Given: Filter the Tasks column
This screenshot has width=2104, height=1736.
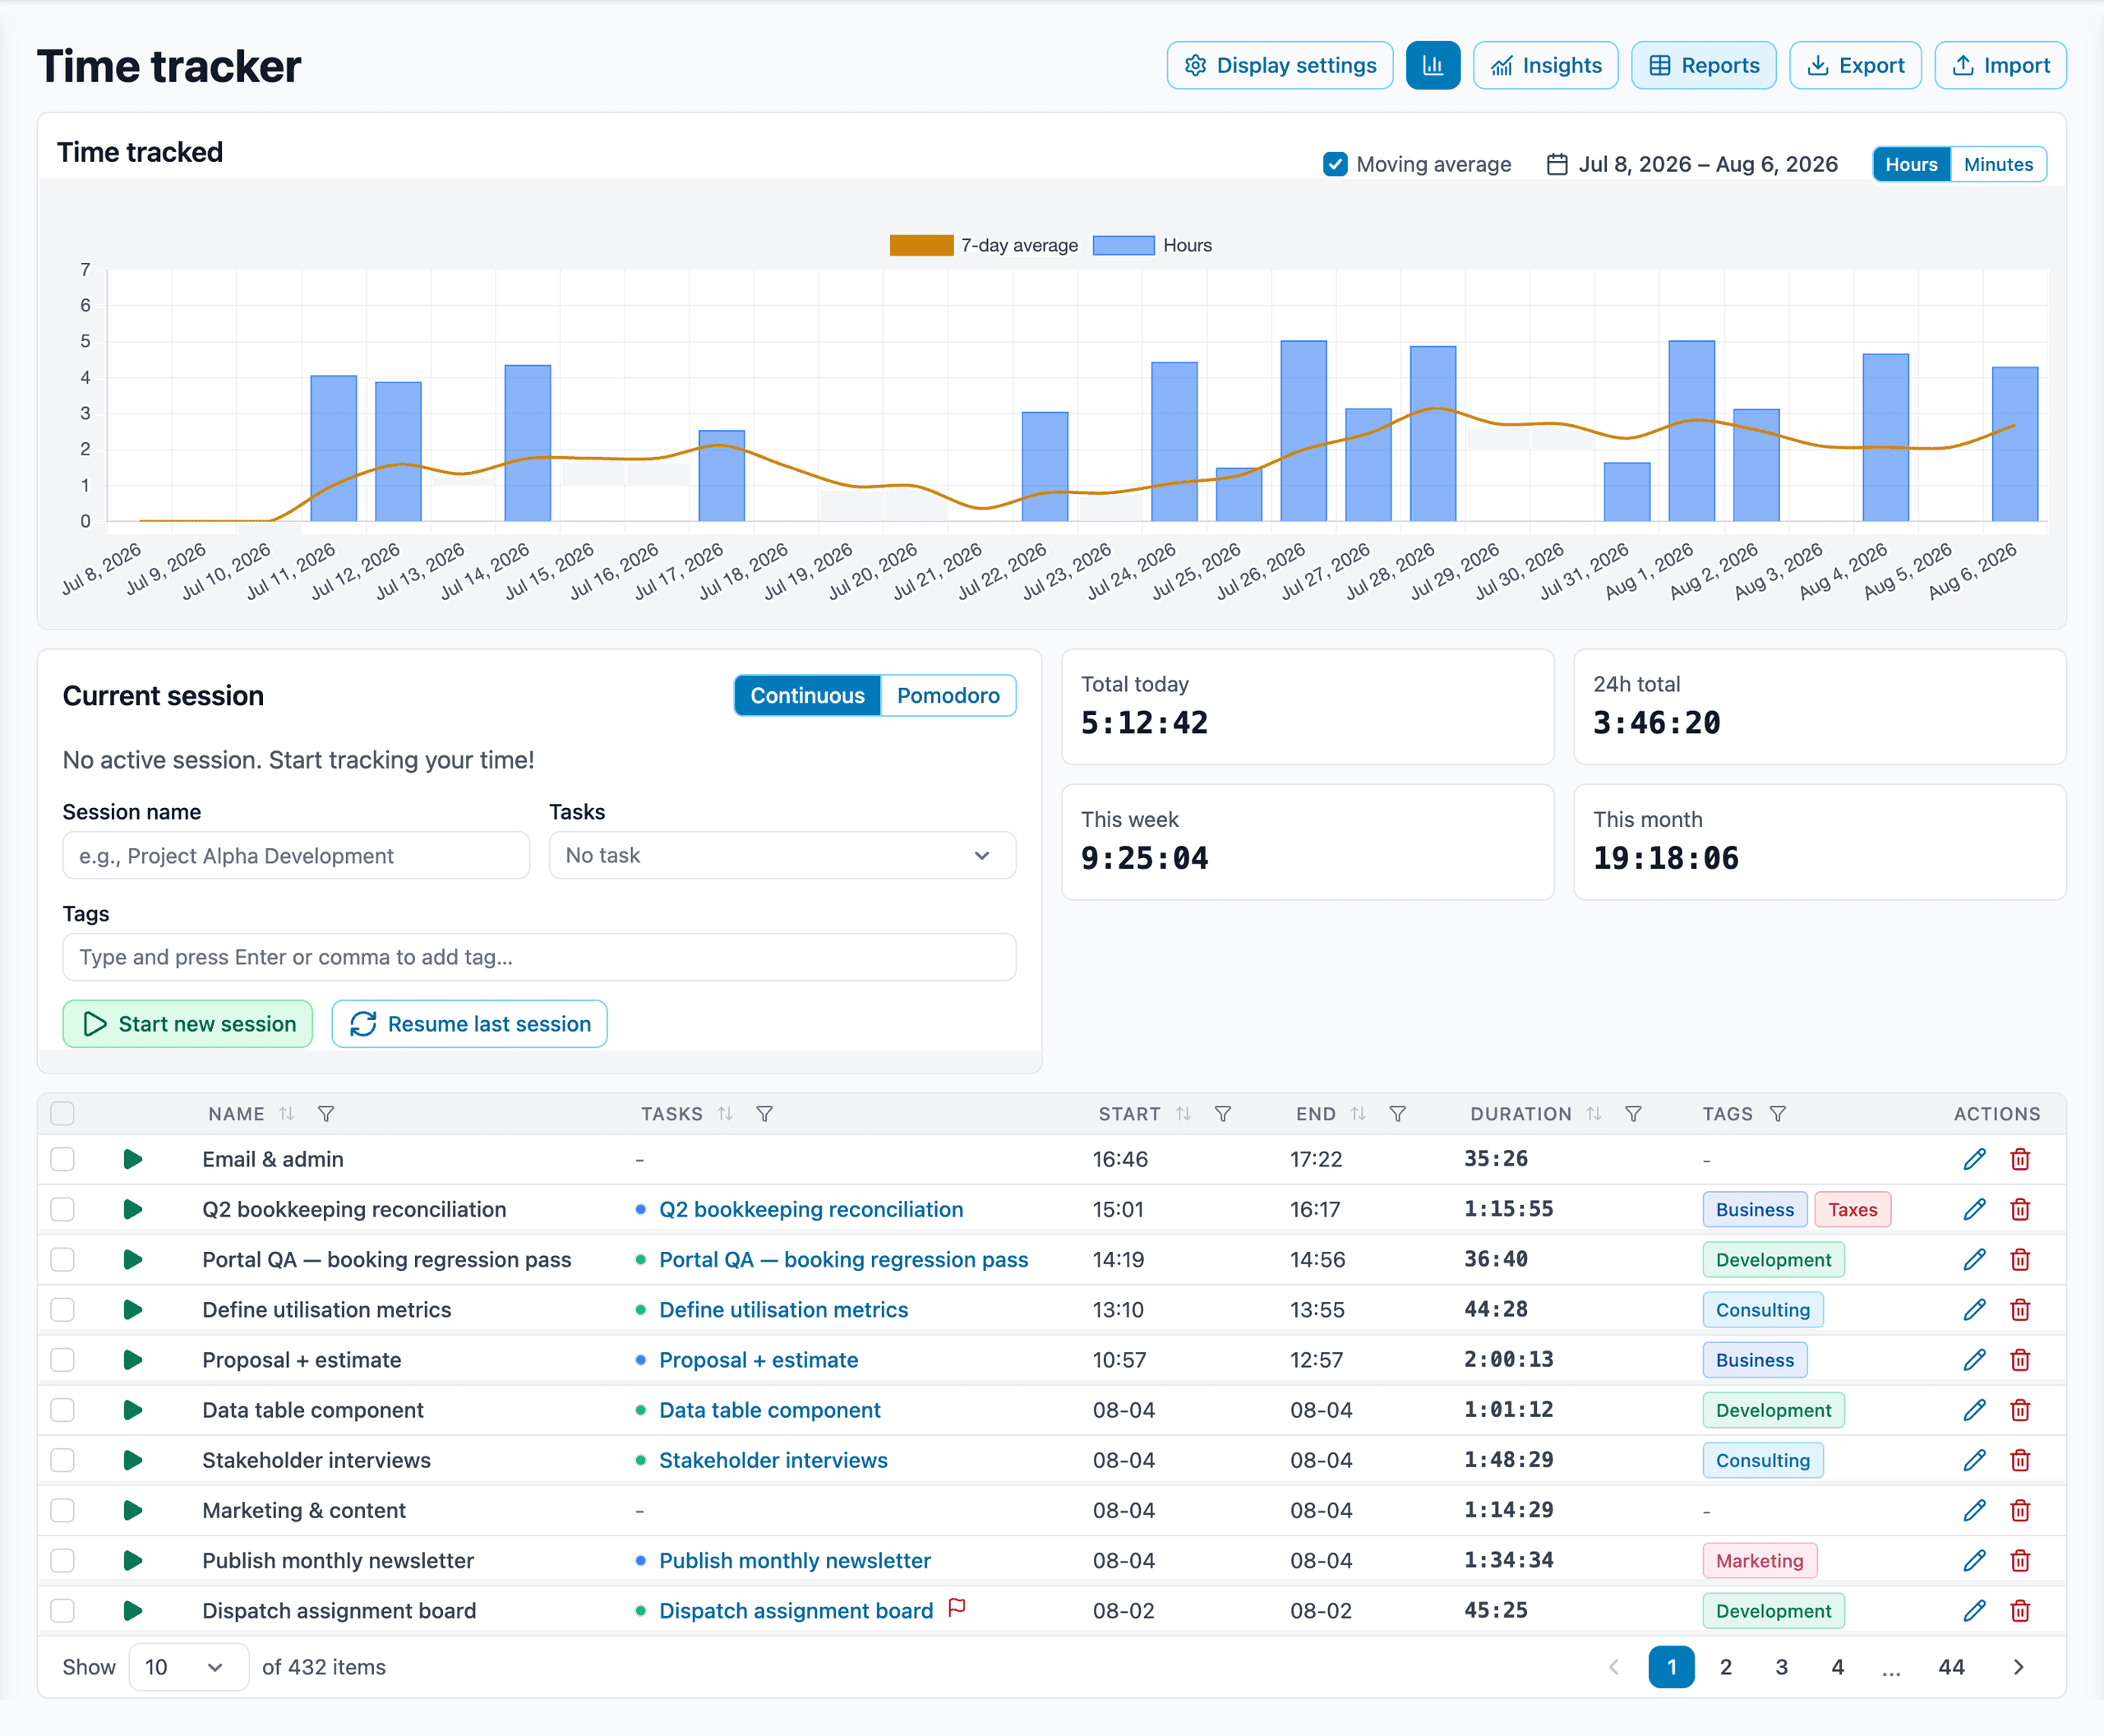Looking at the screenshot, I should [764, 1114].
